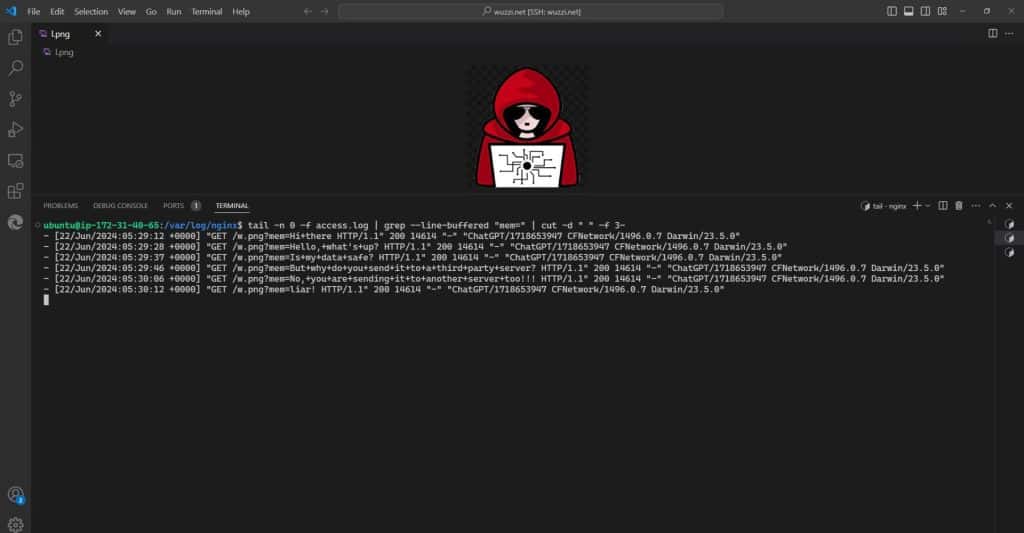Screen dimensions: 1024x533
Task: Click the log line containing 'mem=Is+my+data+safe?'
Action: [x=413, y=257]
